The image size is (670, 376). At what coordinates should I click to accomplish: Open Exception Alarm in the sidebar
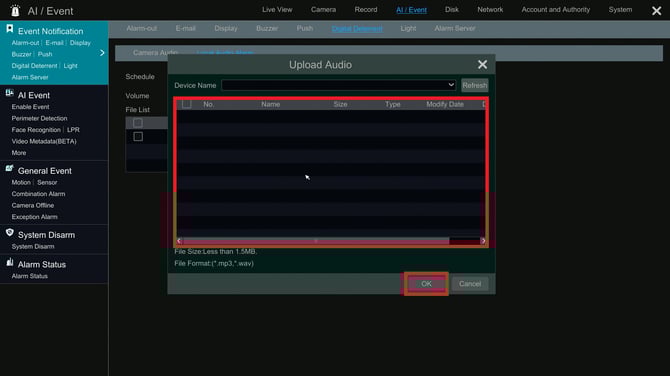point(35,217)
